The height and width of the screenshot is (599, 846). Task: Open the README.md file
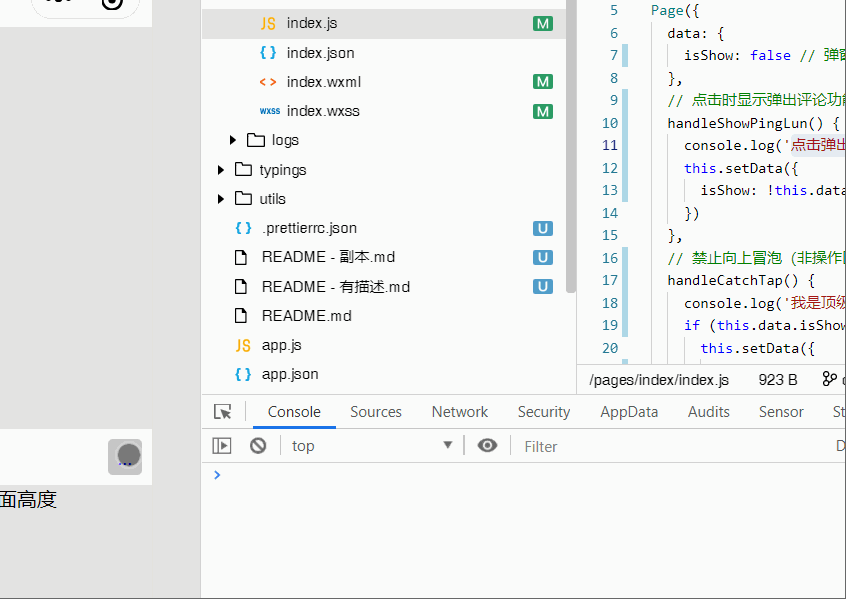(x=306, y=316)
